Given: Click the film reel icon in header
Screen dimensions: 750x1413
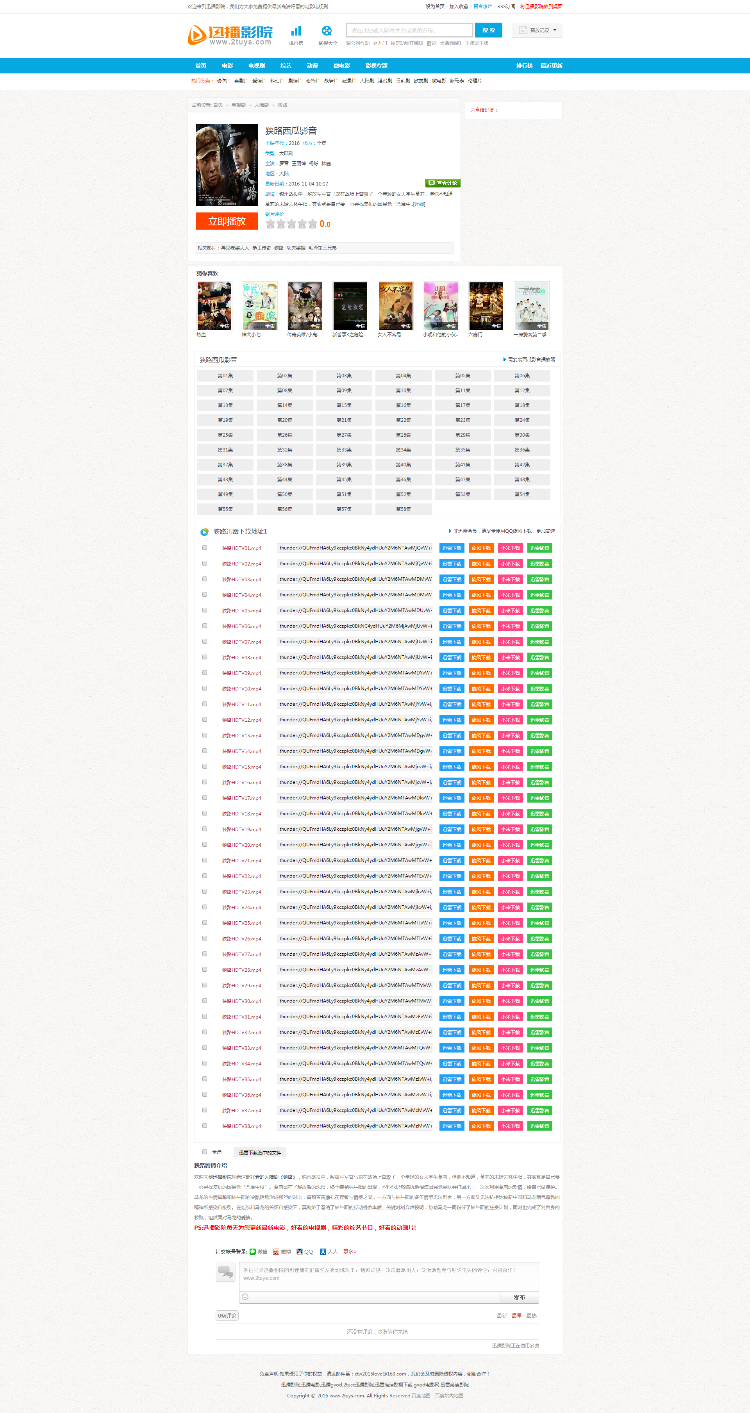Looking at the screenshot, I should 327,31.
